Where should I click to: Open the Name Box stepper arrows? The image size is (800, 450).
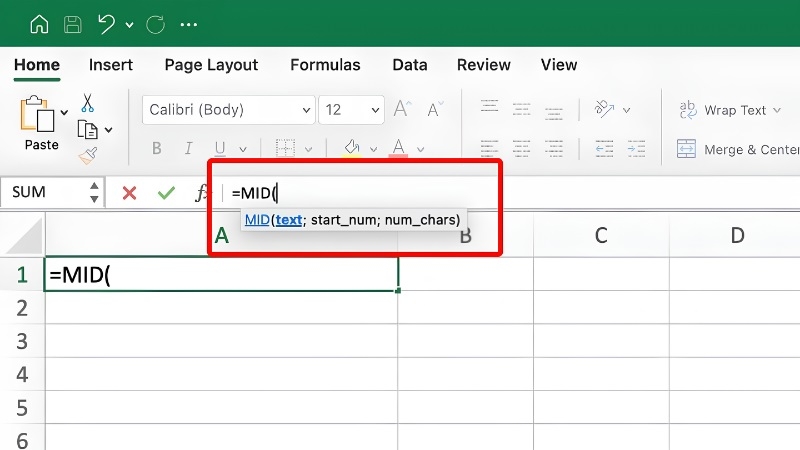pos(94,192)
